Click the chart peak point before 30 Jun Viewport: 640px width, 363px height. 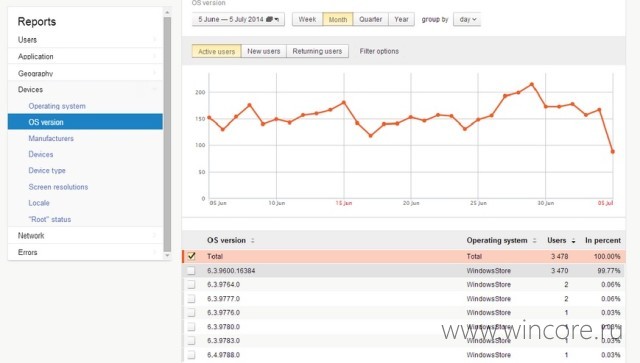pos(532,85)
